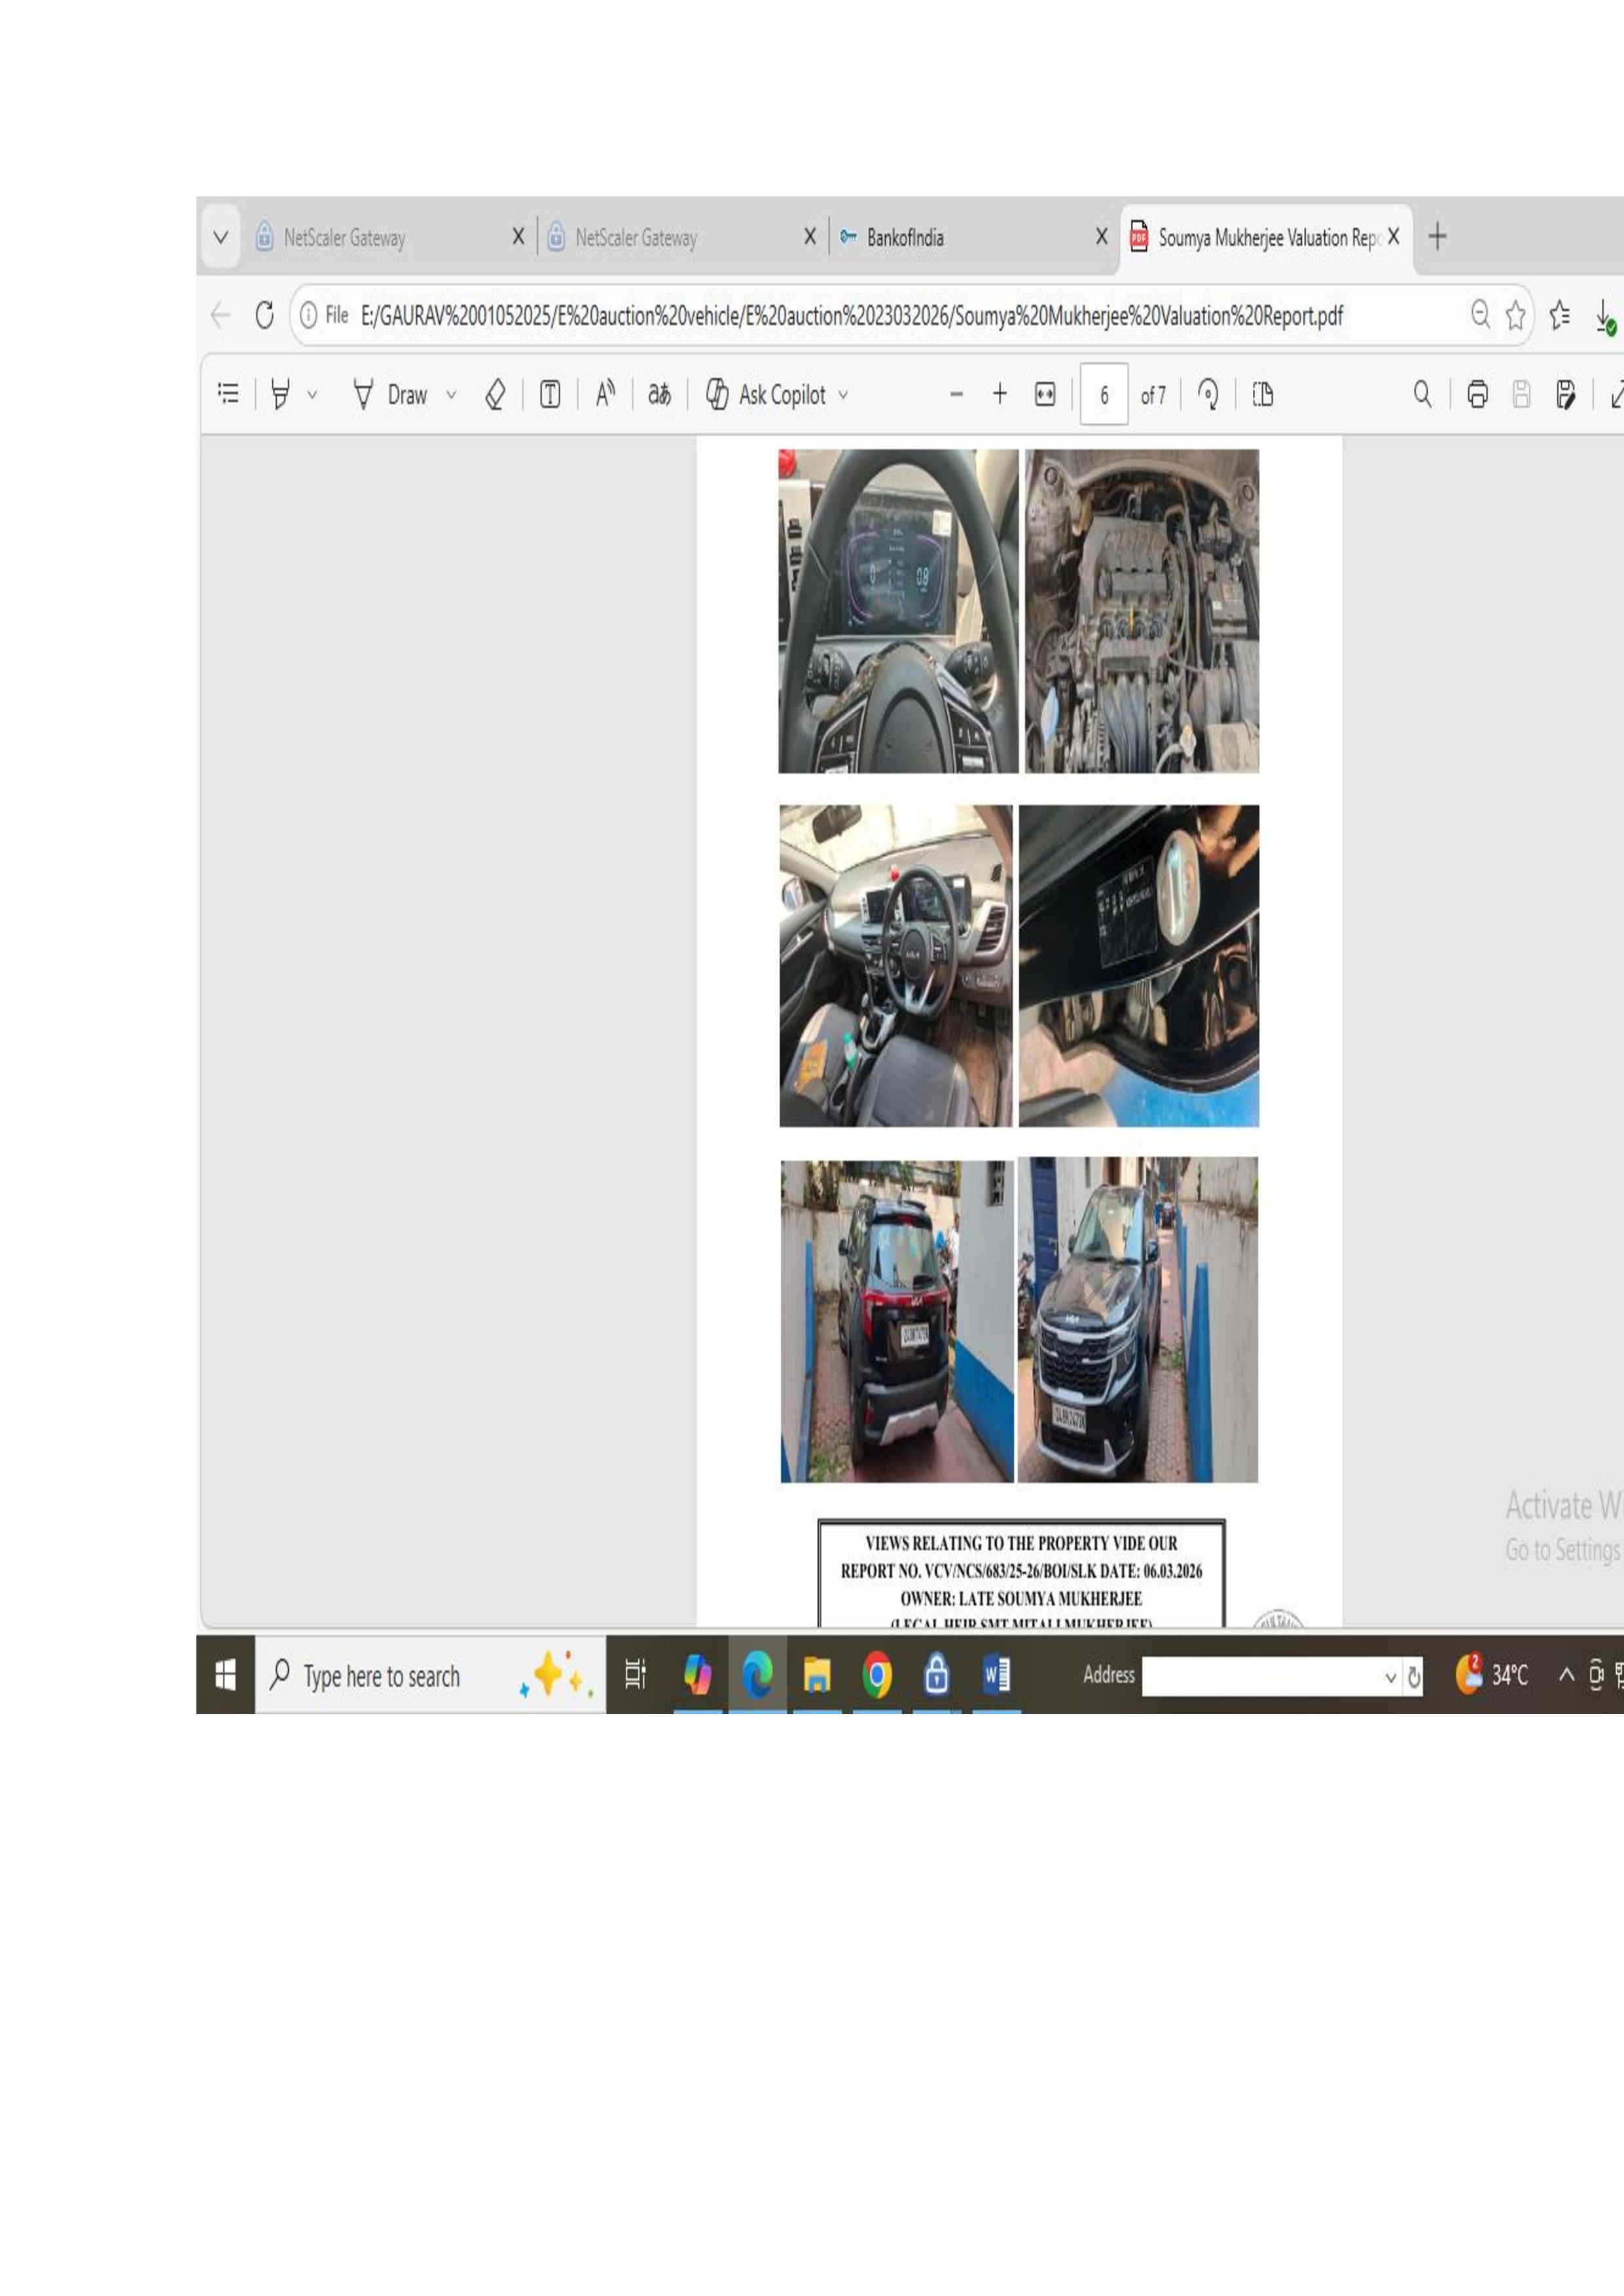This screenshot has height=2296, width=1624.
Task: Click the table of contents icon
Action: tap(228, 394)
